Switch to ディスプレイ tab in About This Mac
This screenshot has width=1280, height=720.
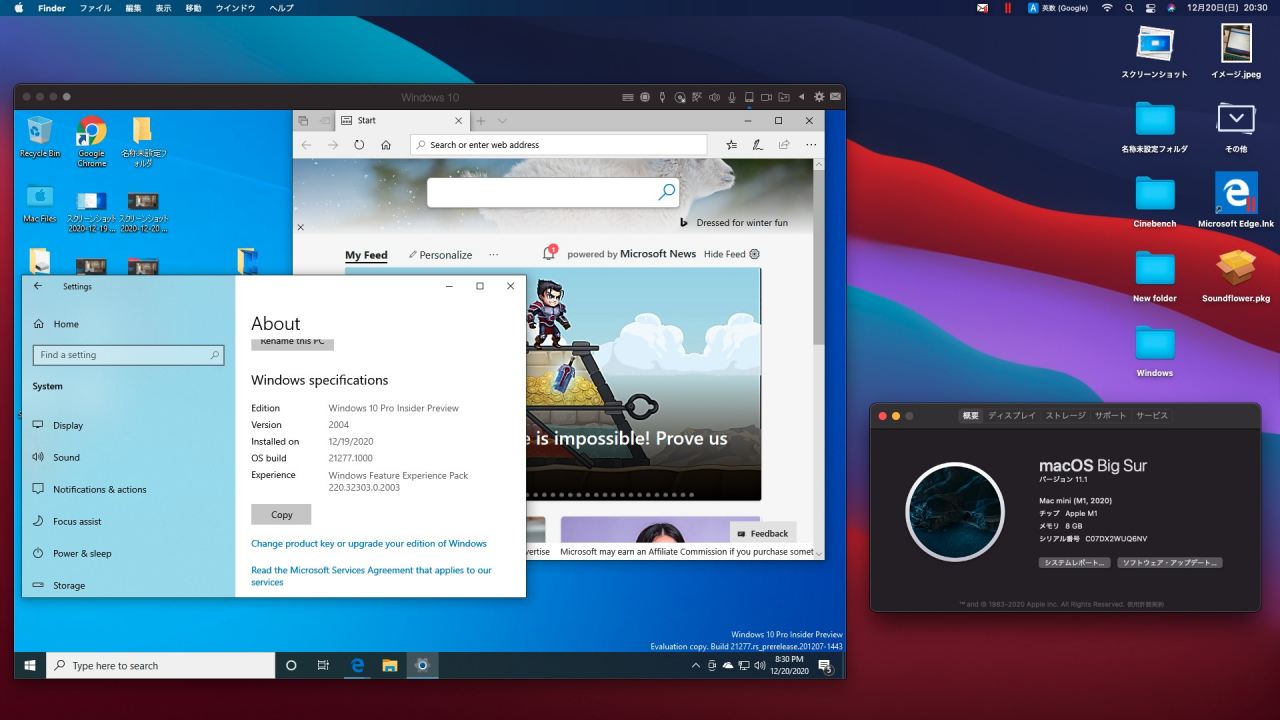[x=1012, y=415]
